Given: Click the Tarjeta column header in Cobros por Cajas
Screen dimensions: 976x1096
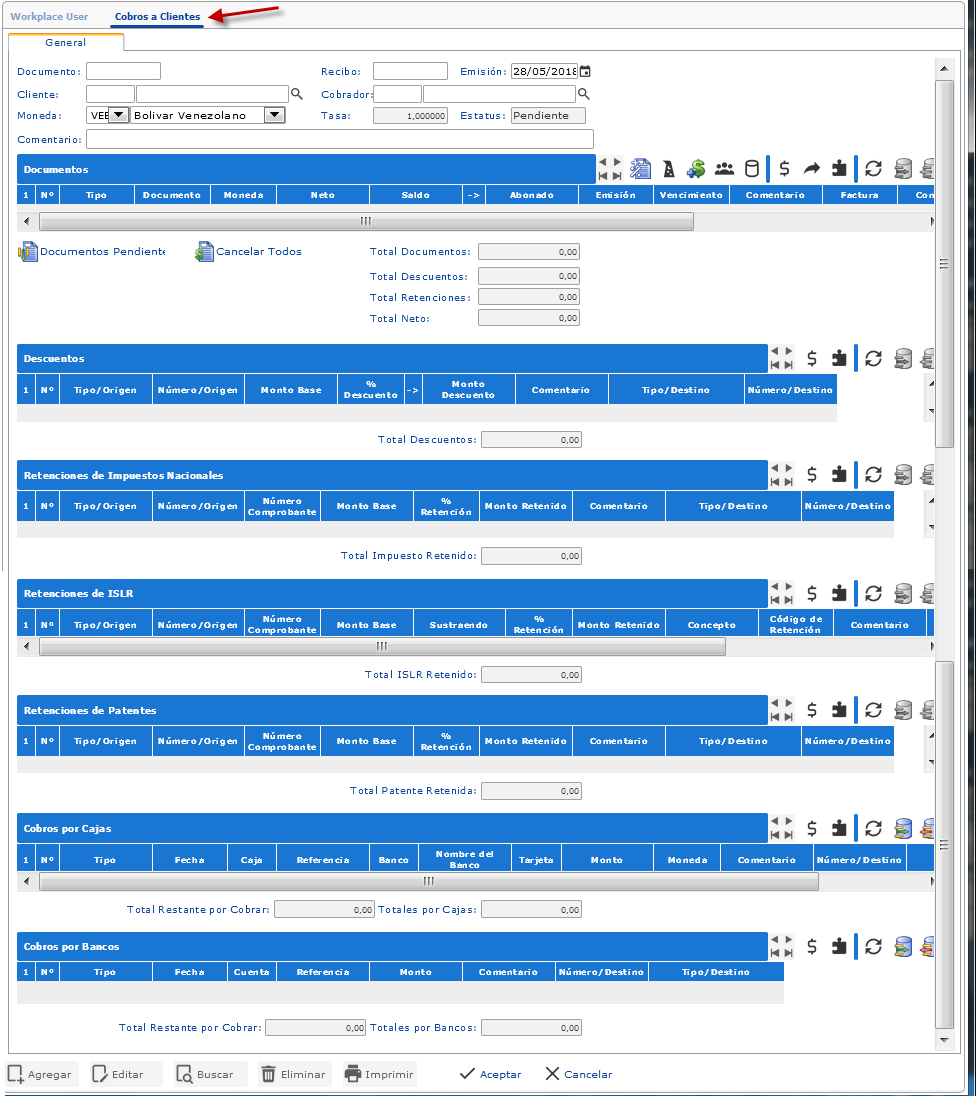Looking at the screenshot, I should [536, 860].
